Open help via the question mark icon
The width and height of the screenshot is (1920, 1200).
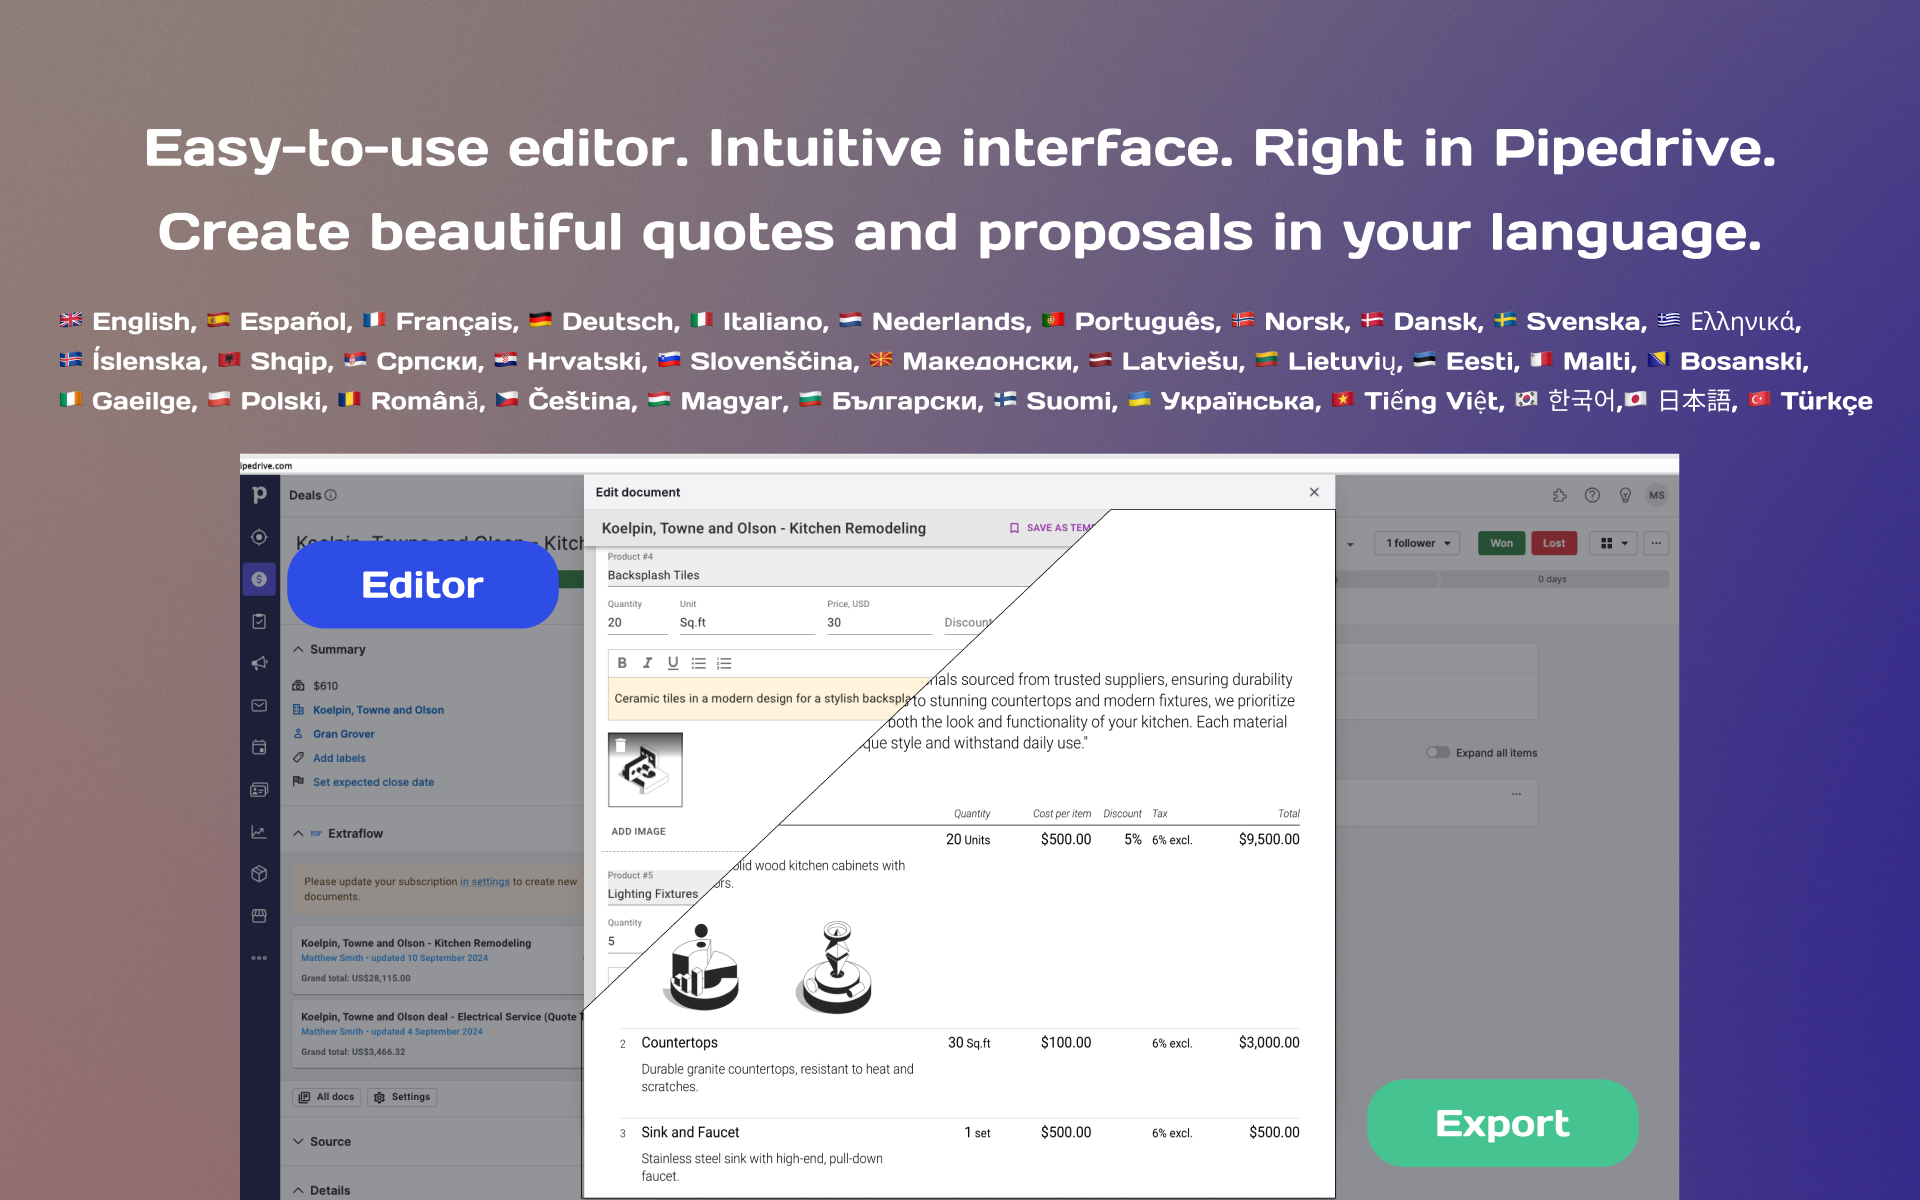point(1592,495)
